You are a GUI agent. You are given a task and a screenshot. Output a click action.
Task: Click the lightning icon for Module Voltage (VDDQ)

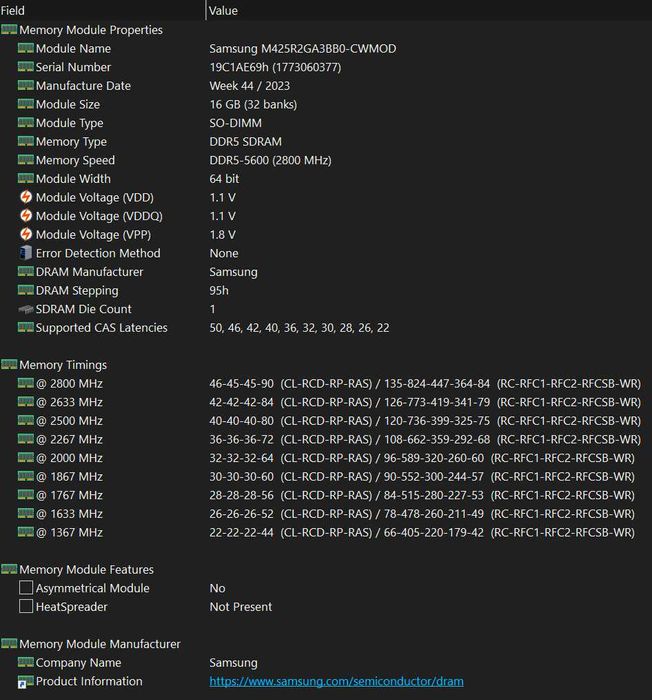point(26,216)
